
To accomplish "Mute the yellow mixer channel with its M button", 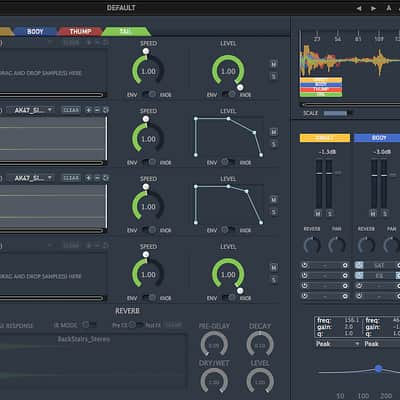I will (x=318, y=213).
